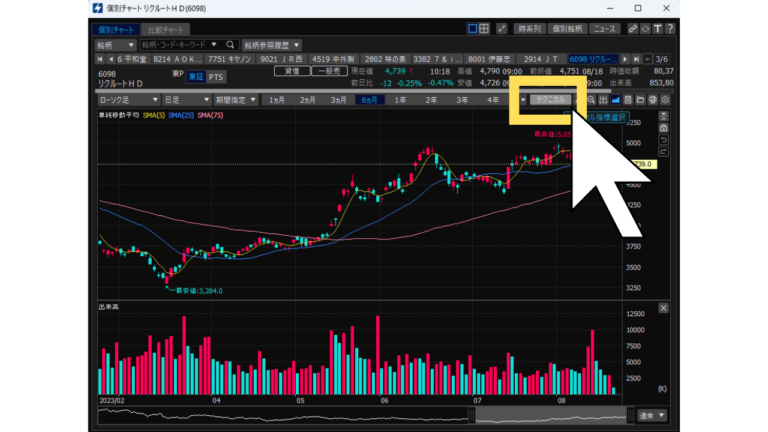Select the 6ヵ月 period button
The image size is (768, 432).
[369, 100]
